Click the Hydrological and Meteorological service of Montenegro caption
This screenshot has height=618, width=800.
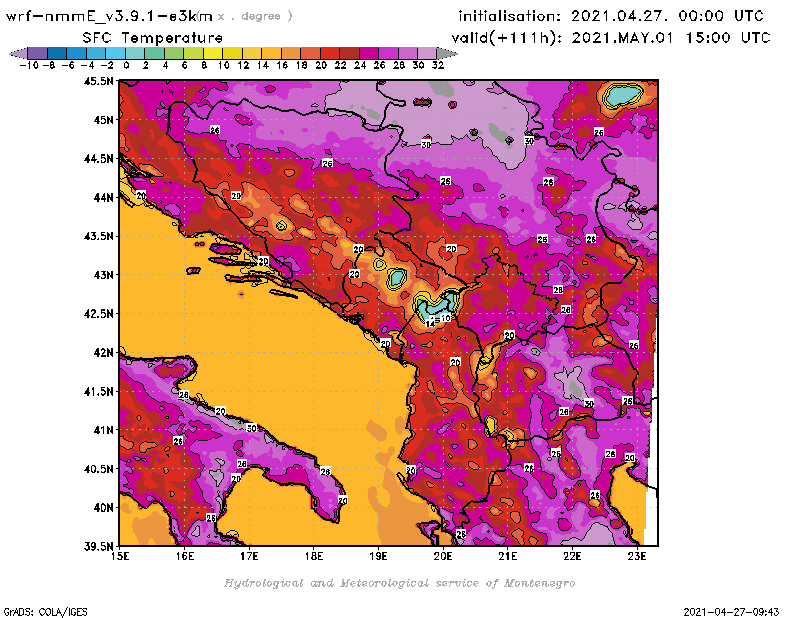click(x=399, y=583)
